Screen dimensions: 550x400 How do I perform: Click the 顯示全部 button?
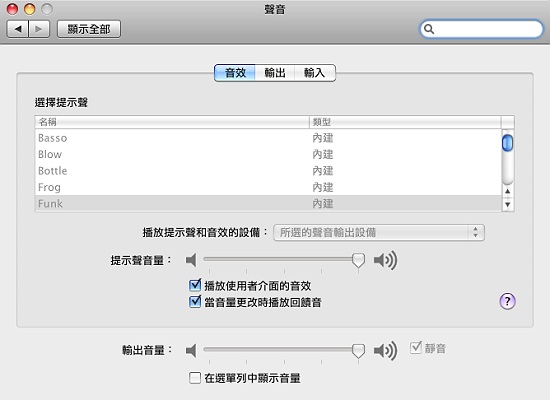89,29
